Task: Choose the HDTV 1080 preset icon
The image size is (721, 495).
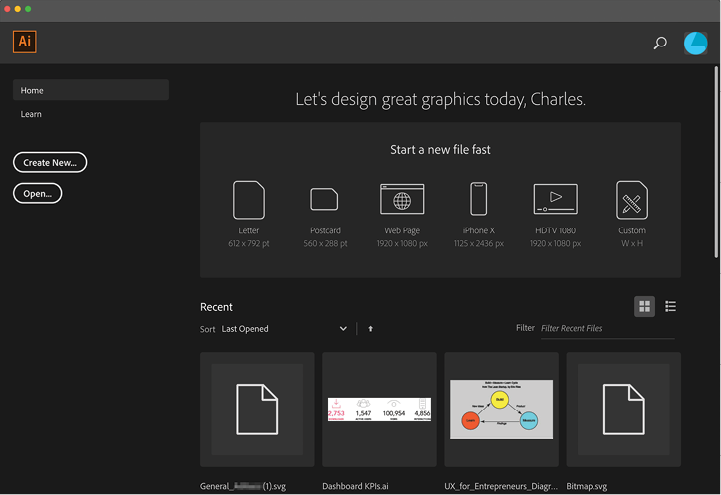Action: [555, 200]
